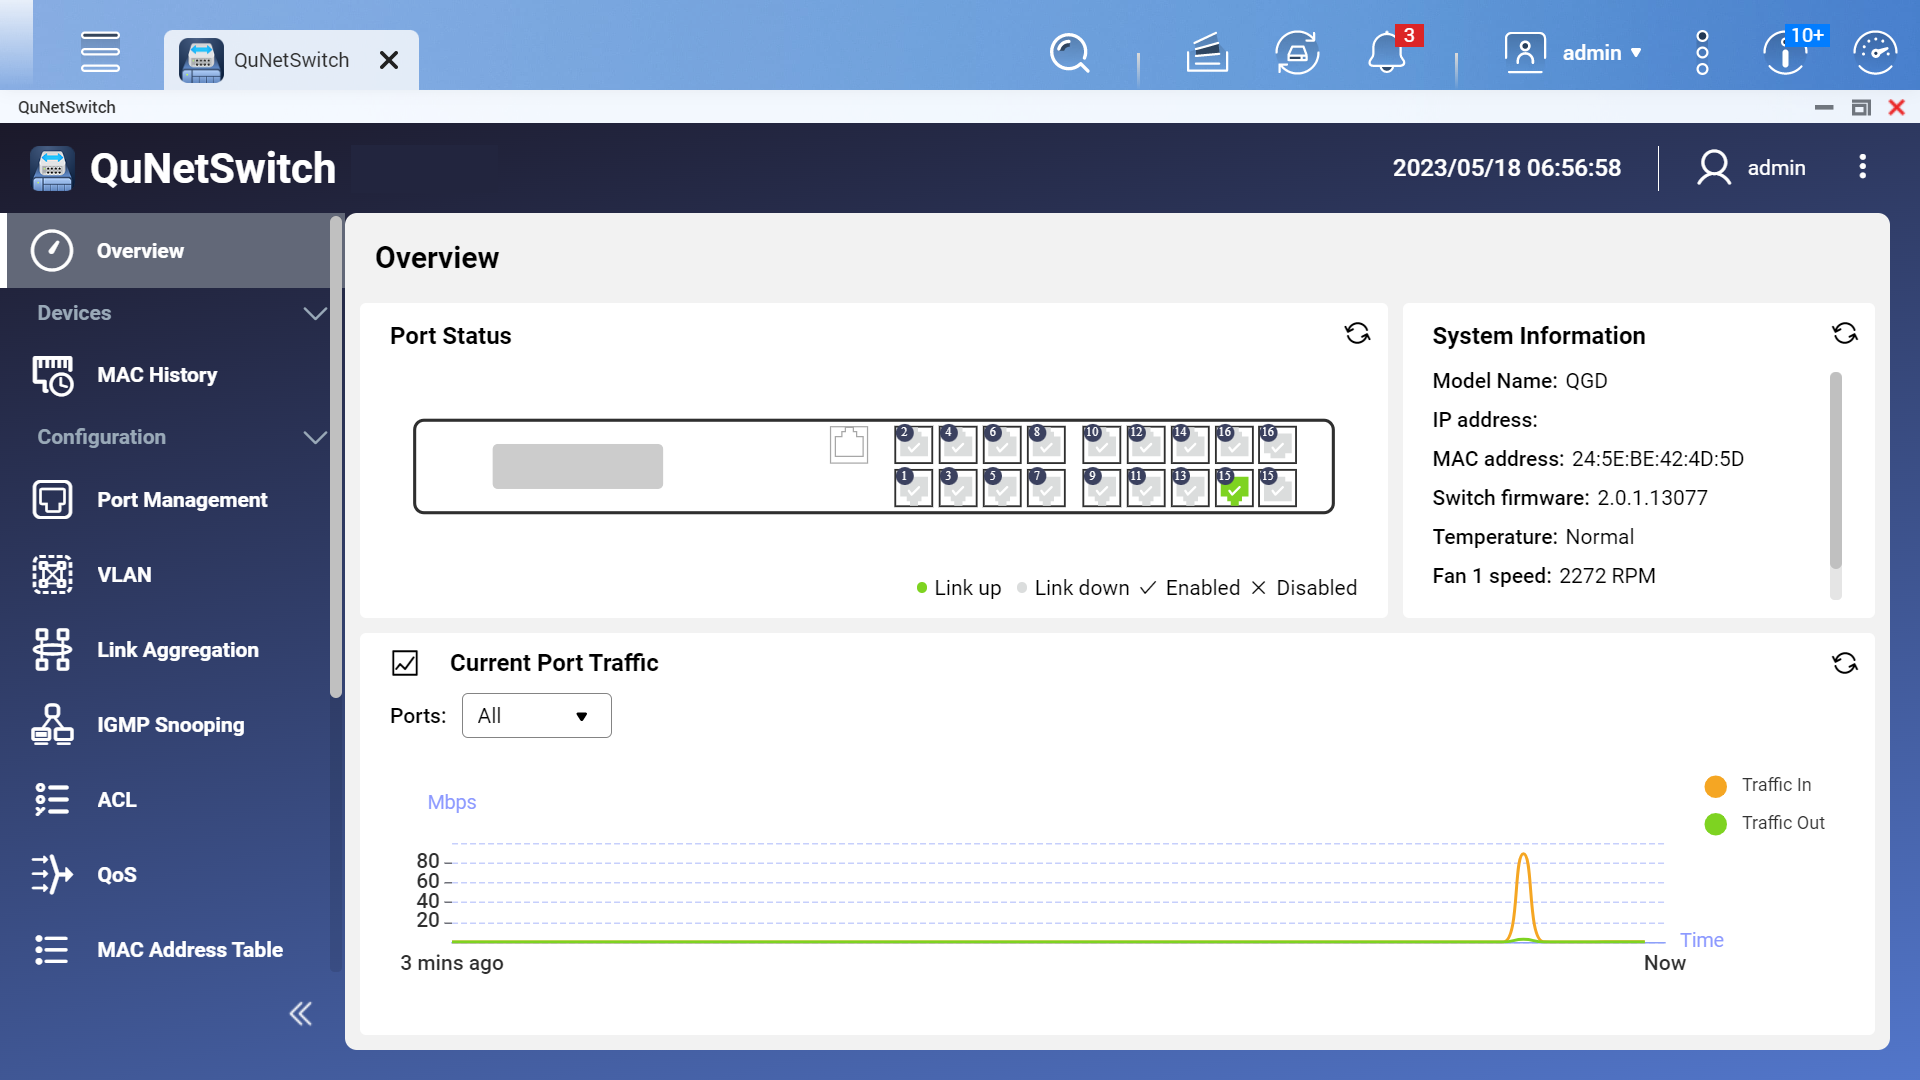Open the dashboard gauge icon
1920x1080 pixels.
tap(1875, 53)
